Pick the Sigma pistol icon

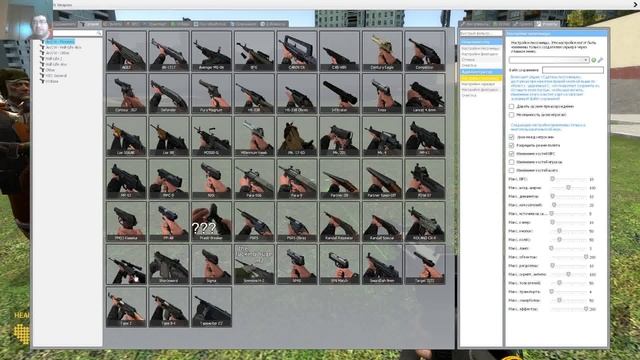pyautogui.click(x=211, y=264)
